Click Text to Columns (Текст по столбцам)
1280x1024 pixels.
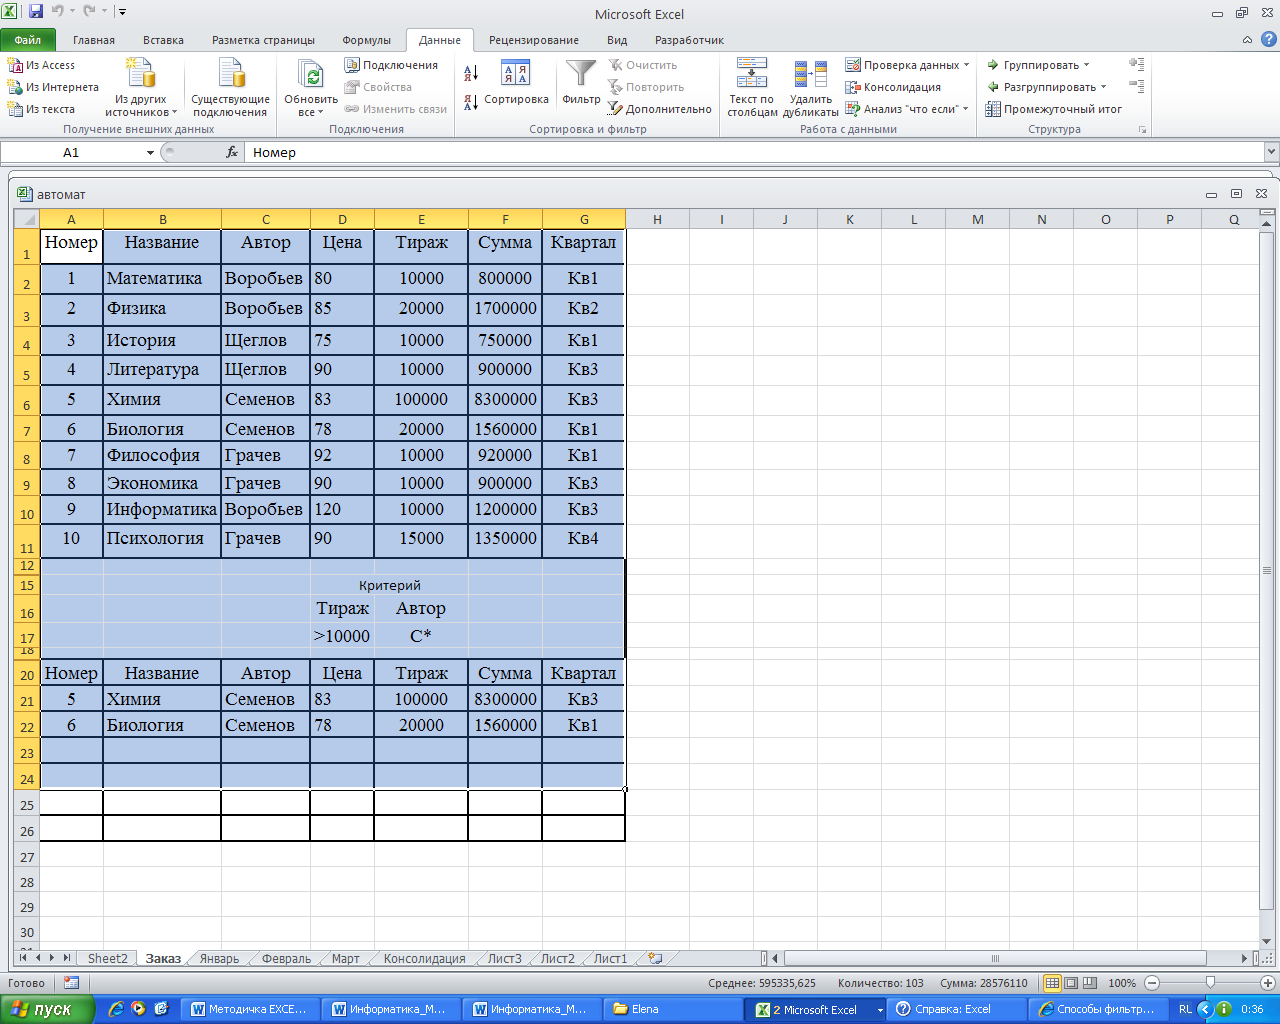point(752,88)
